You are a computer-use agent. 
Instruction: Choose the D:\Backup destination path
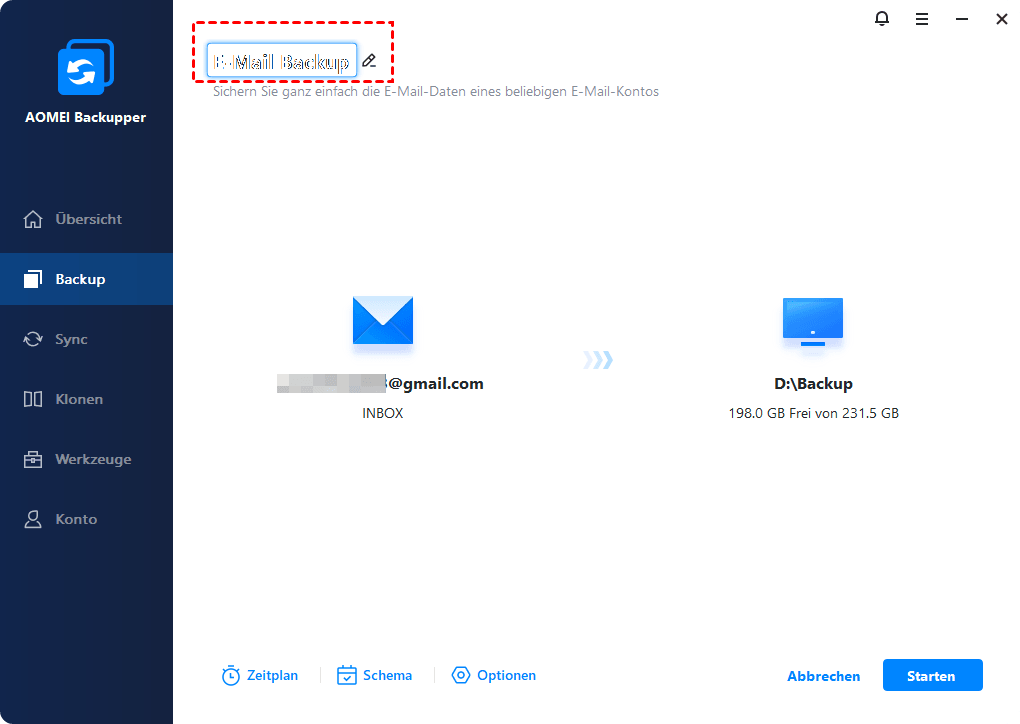813,384
